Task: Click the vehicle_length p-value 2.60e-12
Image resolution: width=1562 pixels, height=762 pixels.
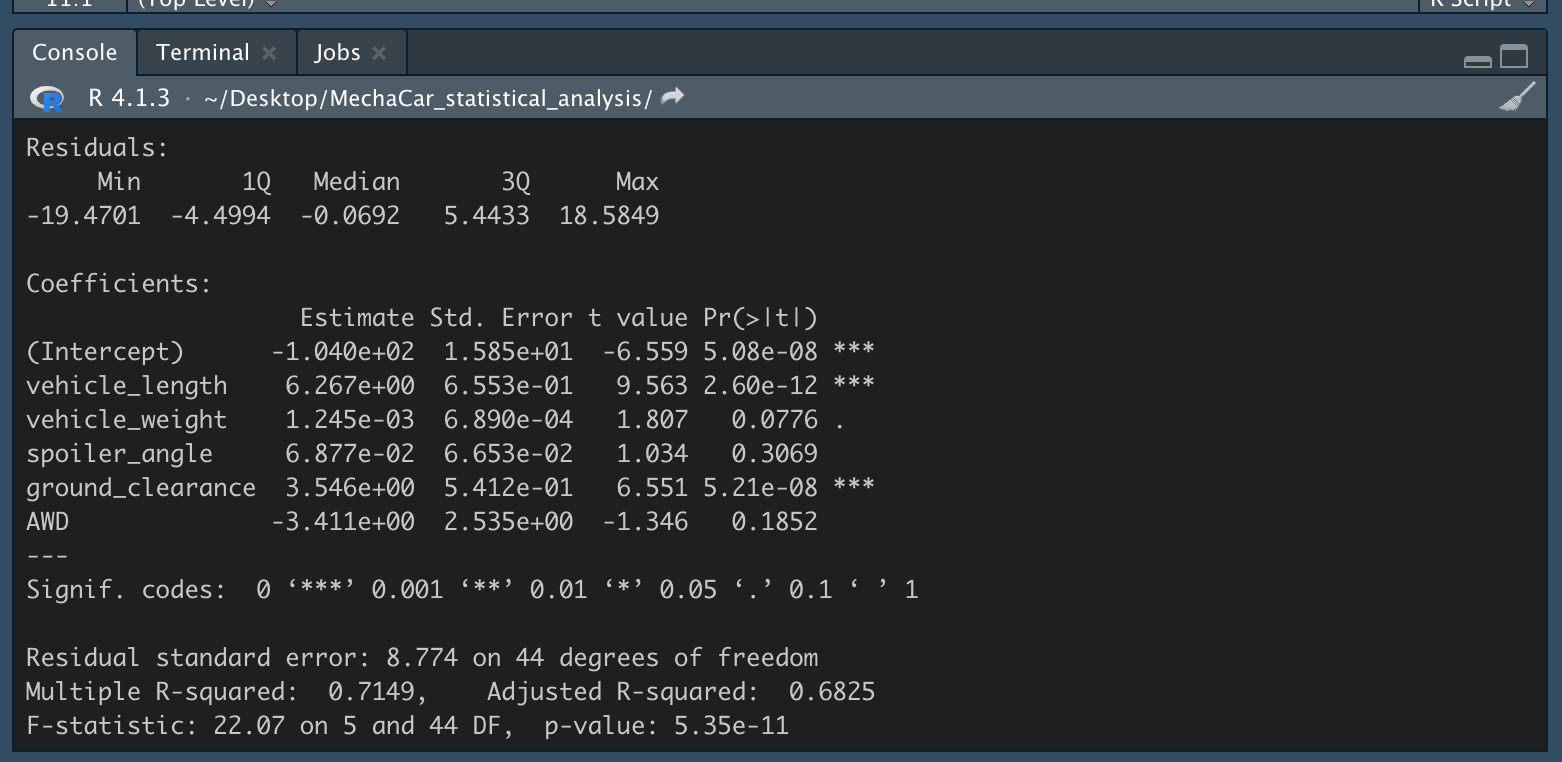Action: 760,386
